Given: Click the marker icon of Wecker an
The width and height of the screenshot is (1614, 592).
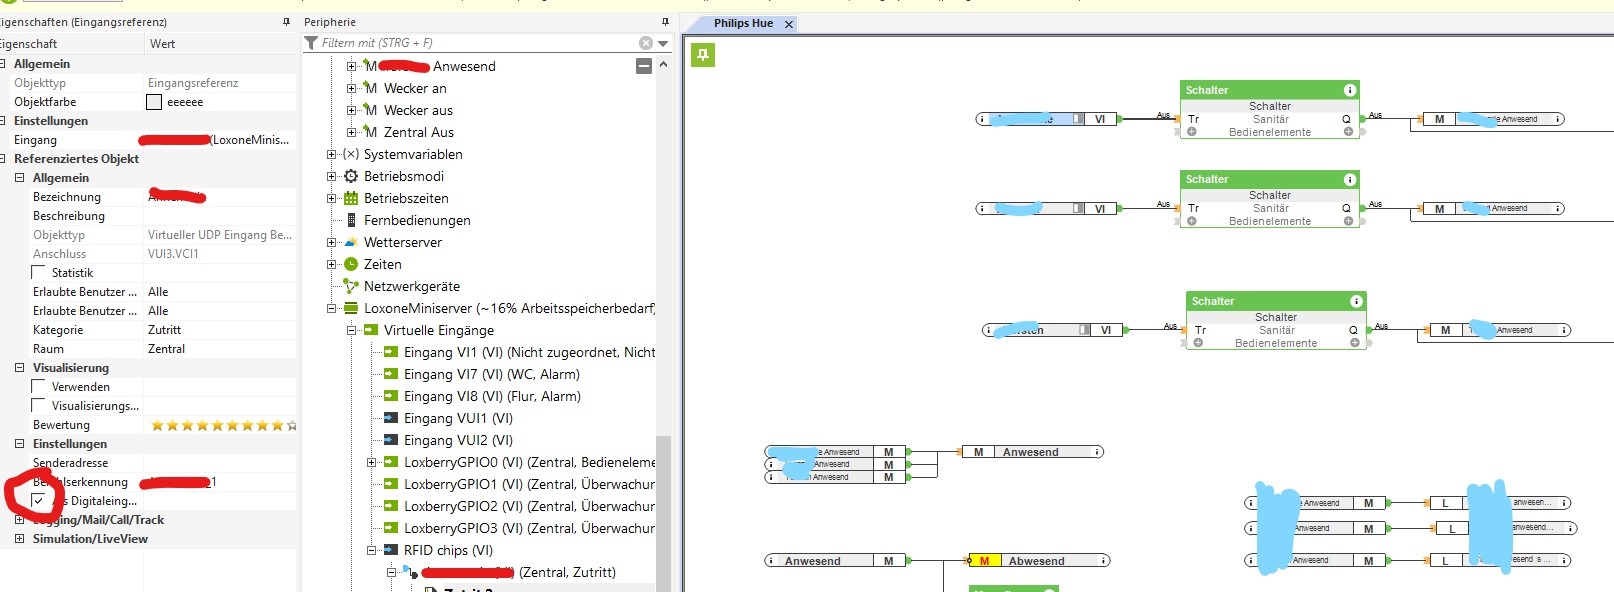Looking at the screenshot, I should [x=370, y=88].
